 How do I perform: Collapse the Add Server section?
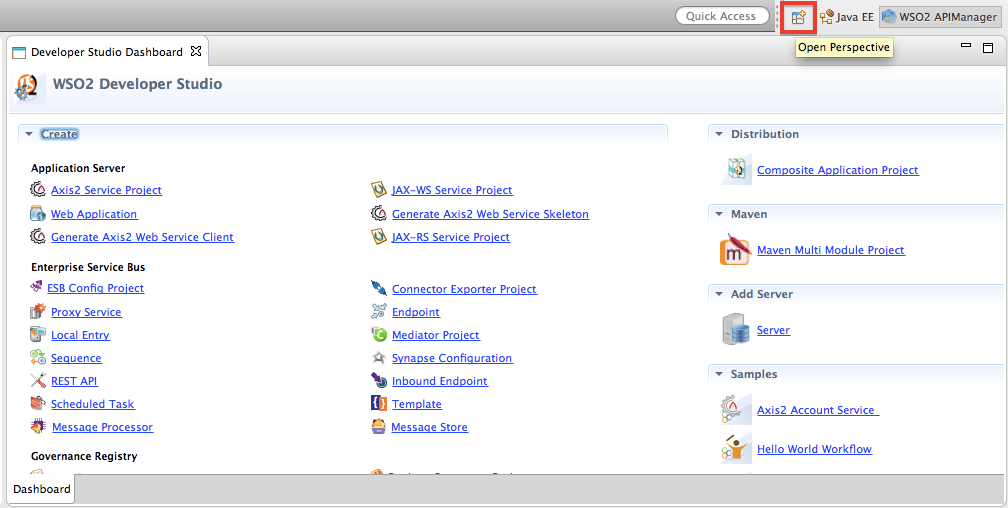click(x=719, y=294)
